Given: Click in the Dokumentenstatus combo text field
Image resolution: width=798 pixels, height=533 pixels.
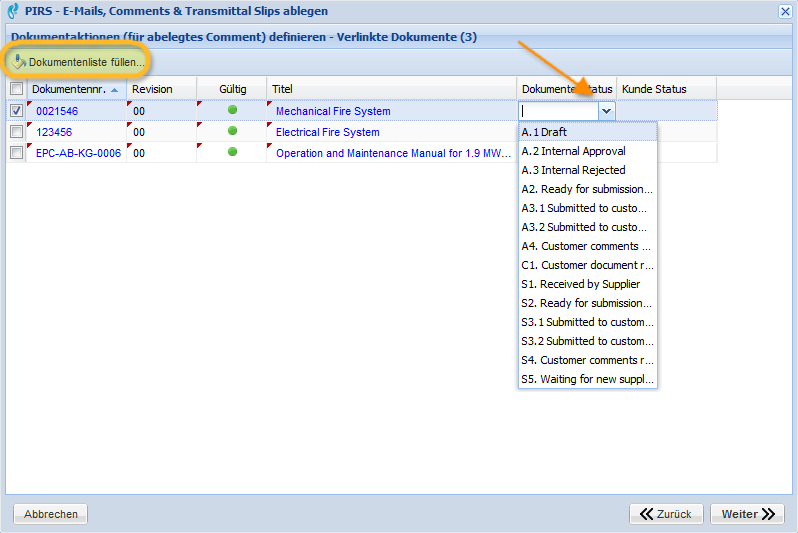Looking at the screenshot, I should pyautogui.click(x=558, y=111).
